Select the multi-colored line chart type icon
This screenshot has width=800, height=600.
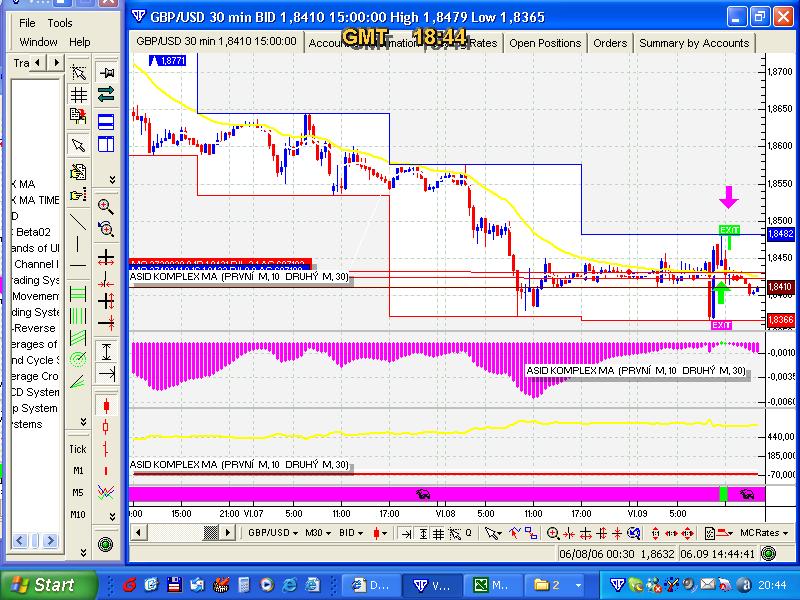[106, 491]
